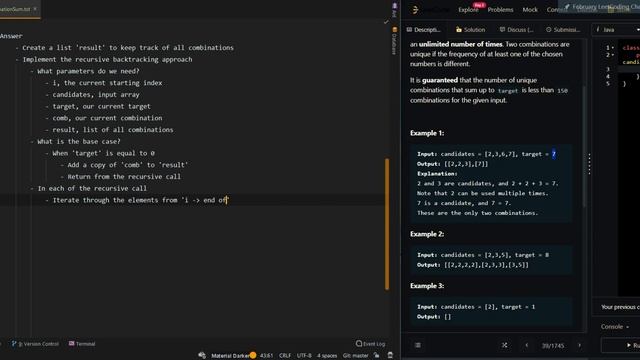Open the Java language dropdown
640x360 pixels.
616,29
